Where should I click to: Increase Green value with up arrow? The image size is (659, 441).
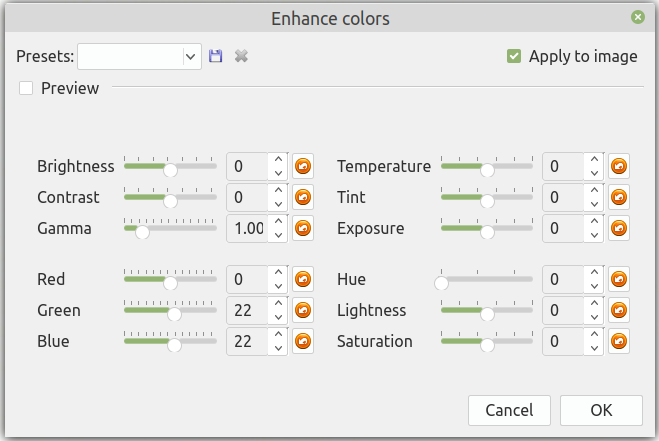pos(278,304)
